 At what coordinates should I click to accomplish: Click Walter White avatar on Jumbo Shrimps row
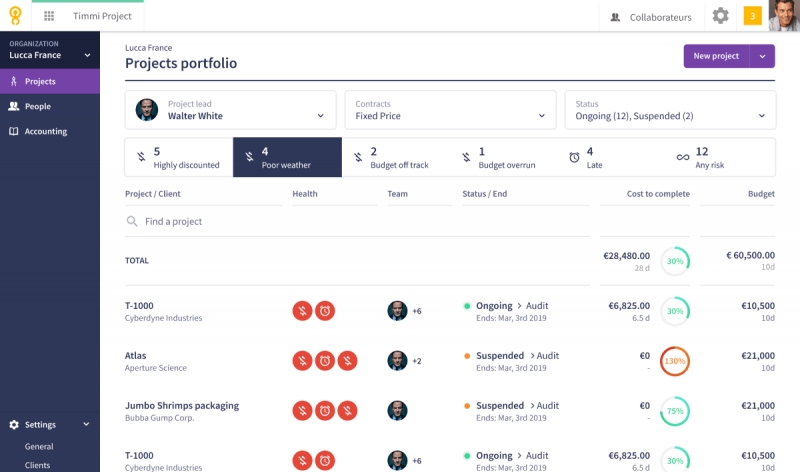(x=397, y=410)
